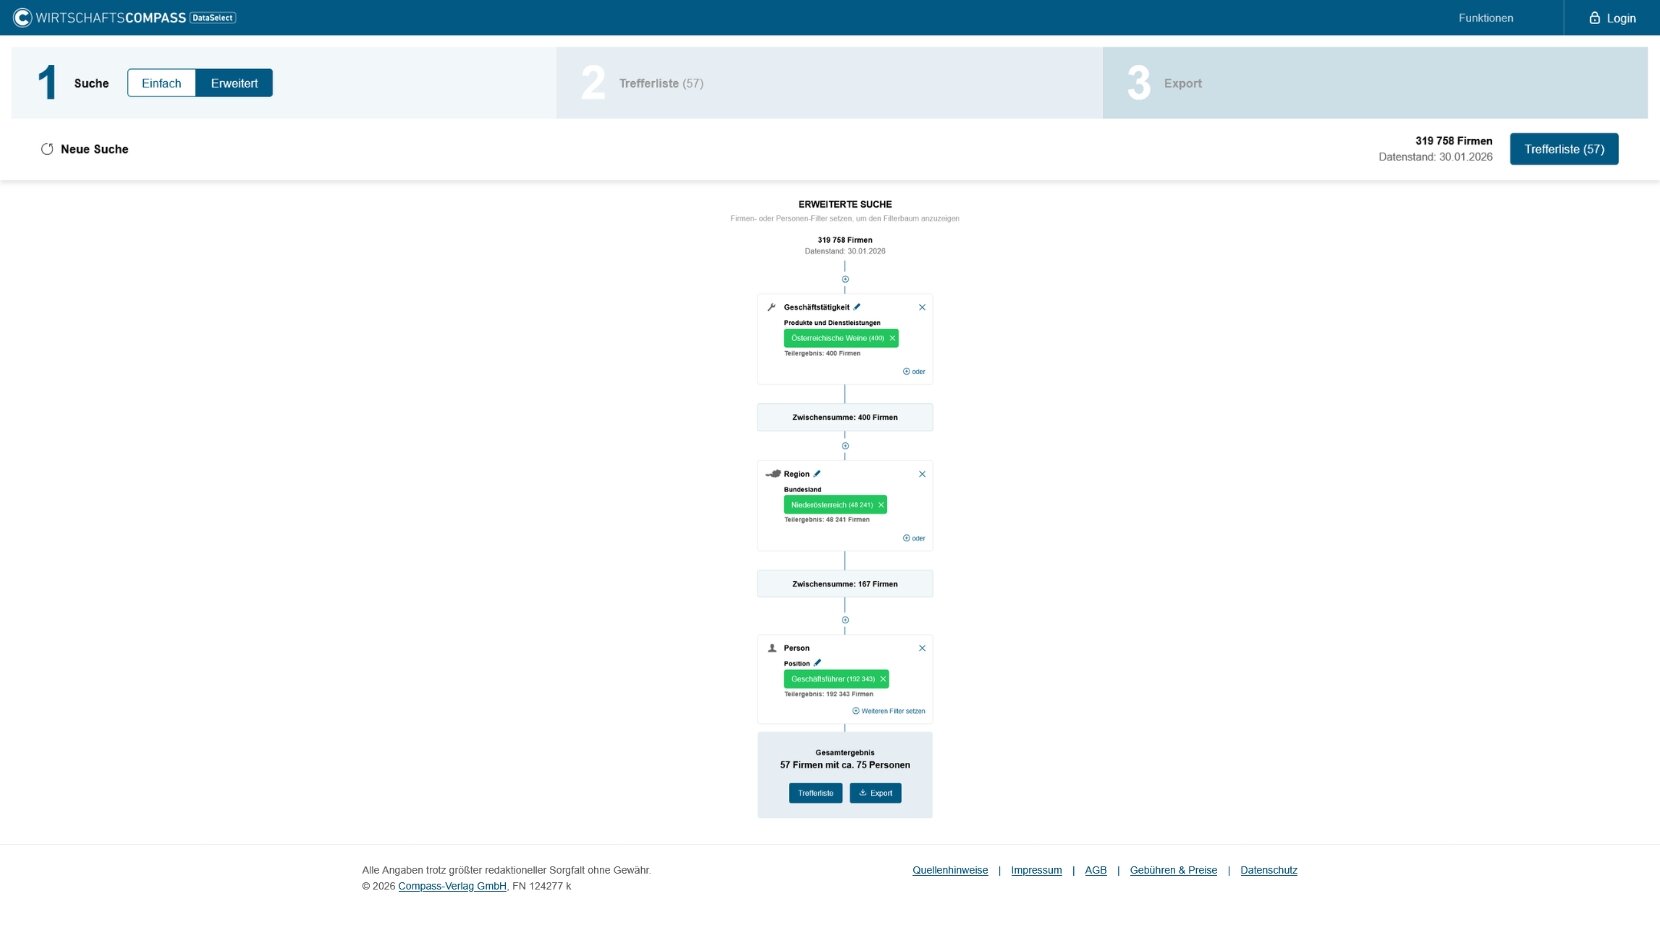Viewport: 1660px width, 934px height.
Task: Click the pencil icon beside Region
Action: [817, 474]
